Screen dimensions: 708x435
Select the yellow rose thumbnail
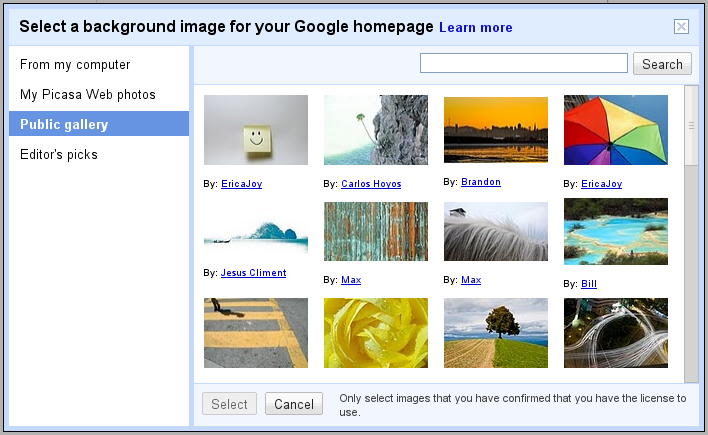point(376,333)
